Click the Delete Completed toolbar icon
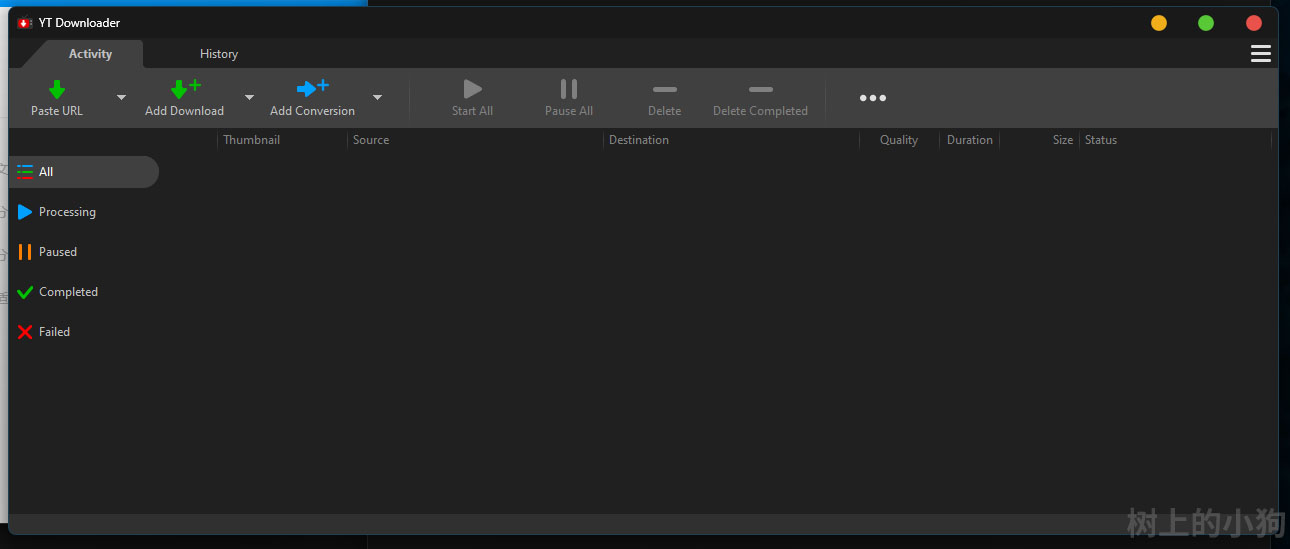This screenshot has height=549, width=1290. [760, 90]
